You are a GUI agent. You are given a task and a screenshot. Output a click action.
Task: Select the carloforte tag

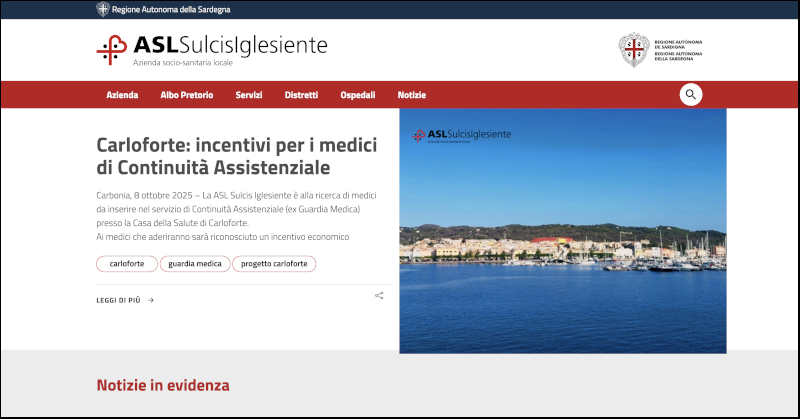click(127, 263)
